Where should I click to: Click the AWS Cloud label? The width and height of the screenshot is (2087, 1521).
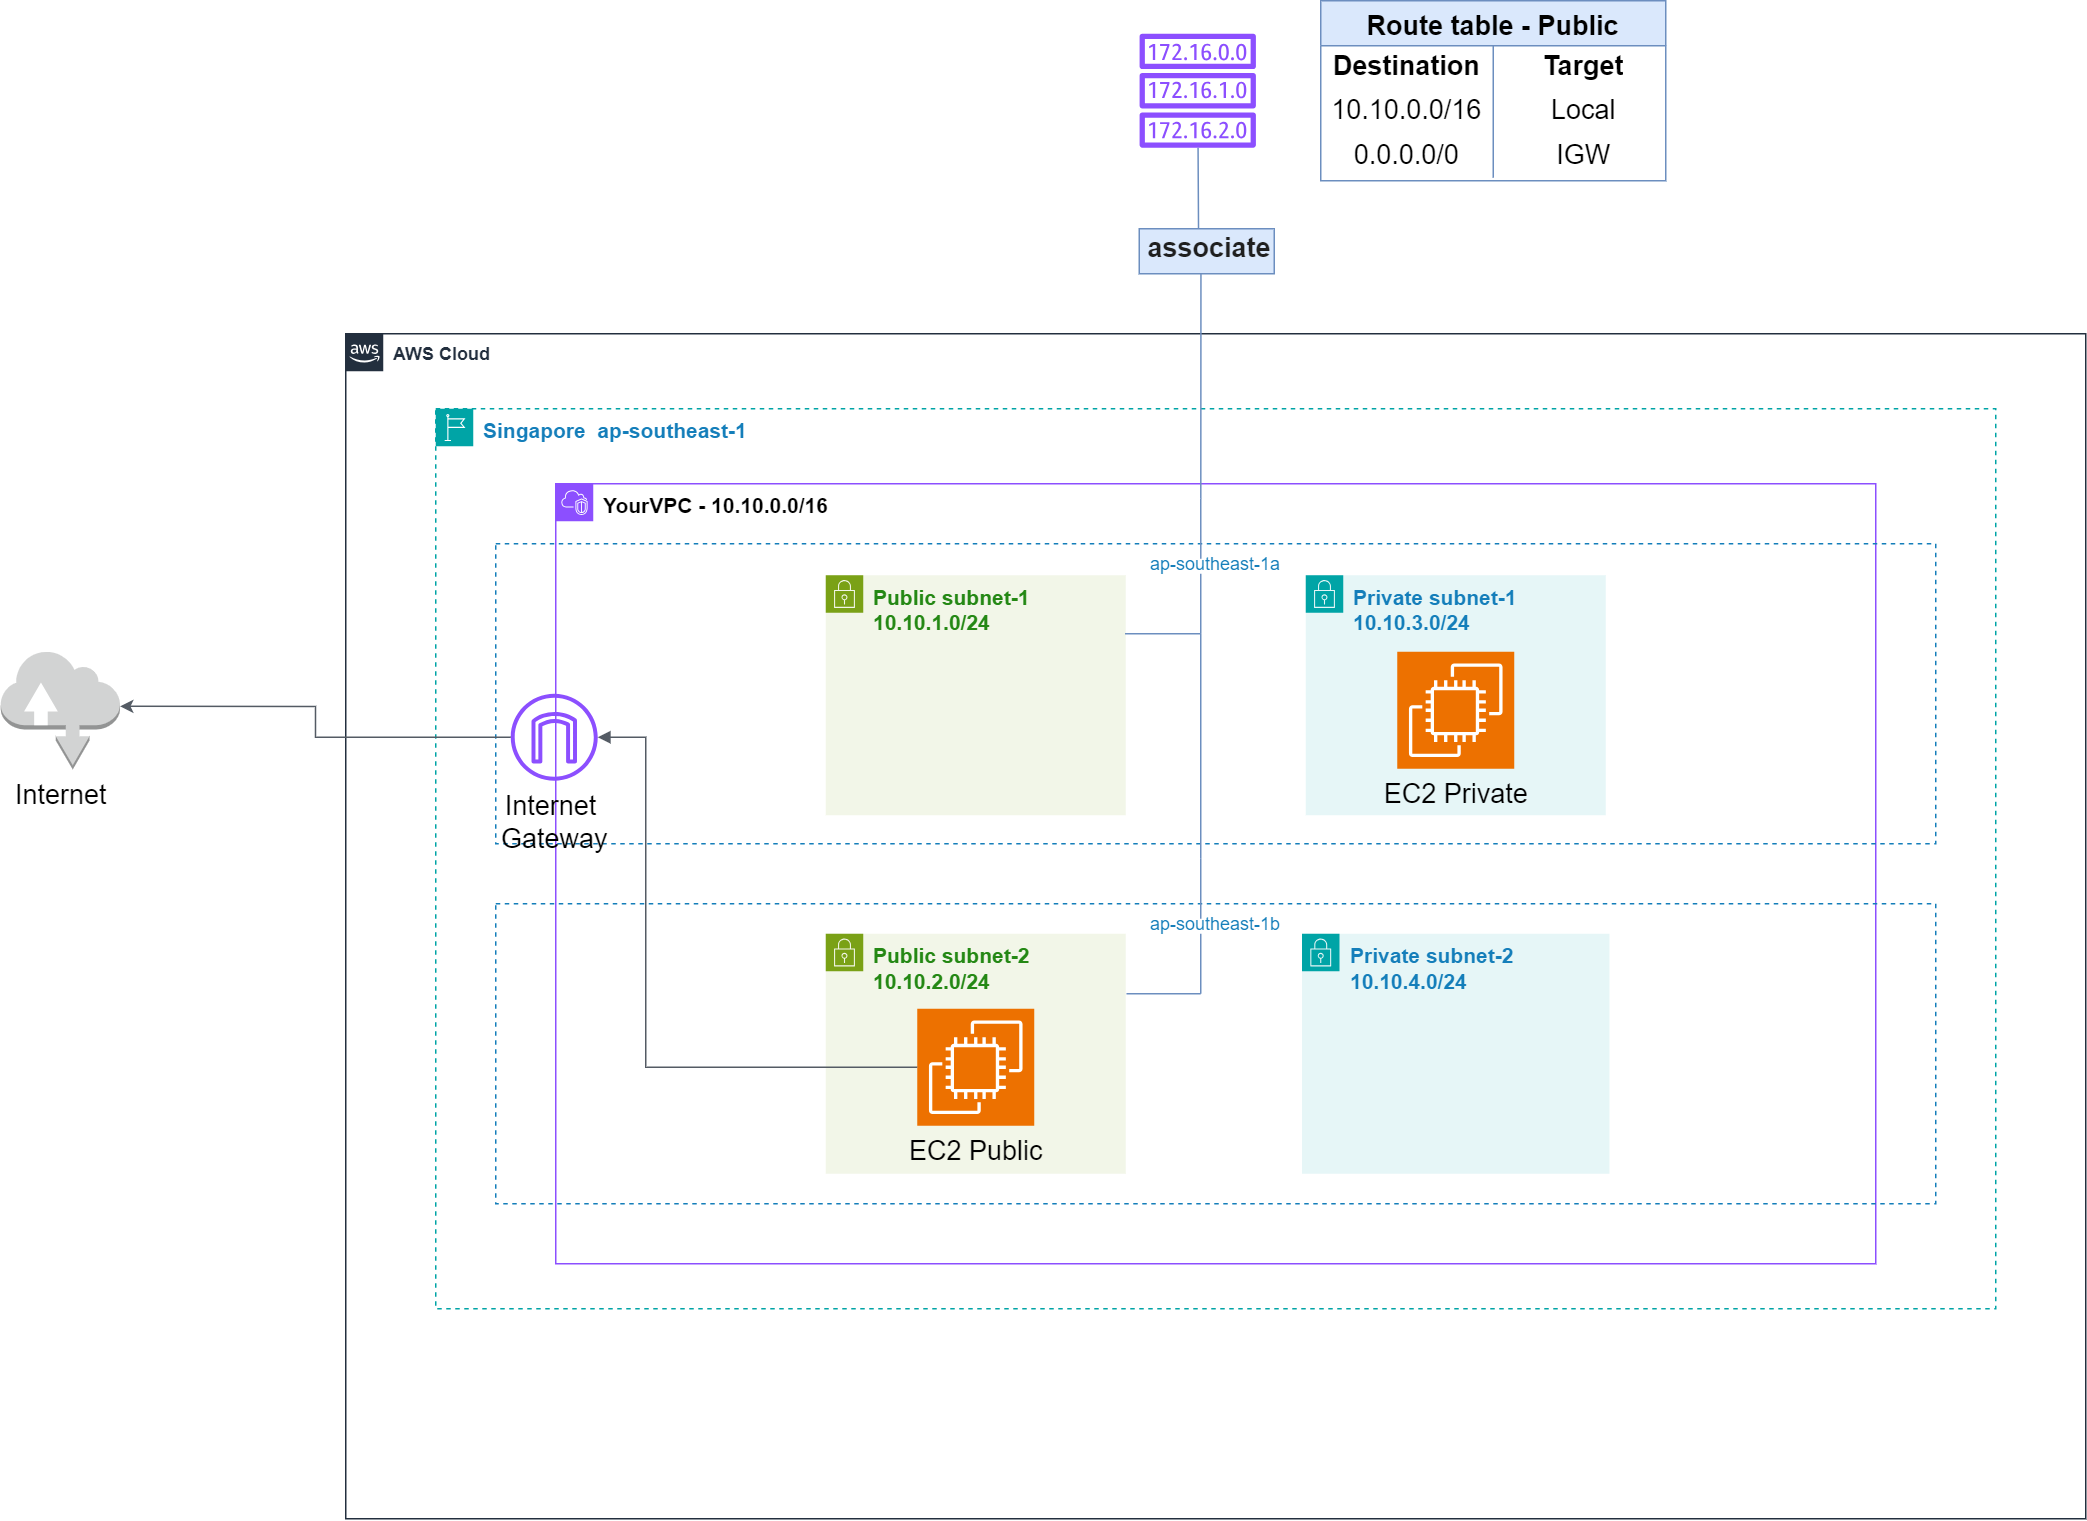(441, 354)
